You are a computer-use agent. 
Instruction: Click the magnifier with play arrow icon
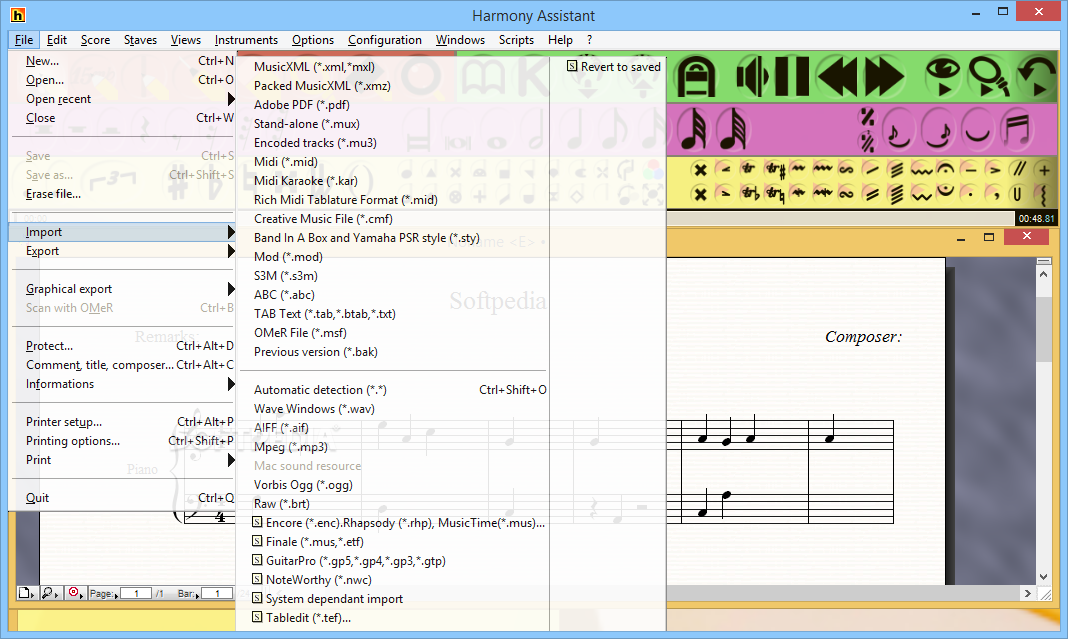pos(989,76)
